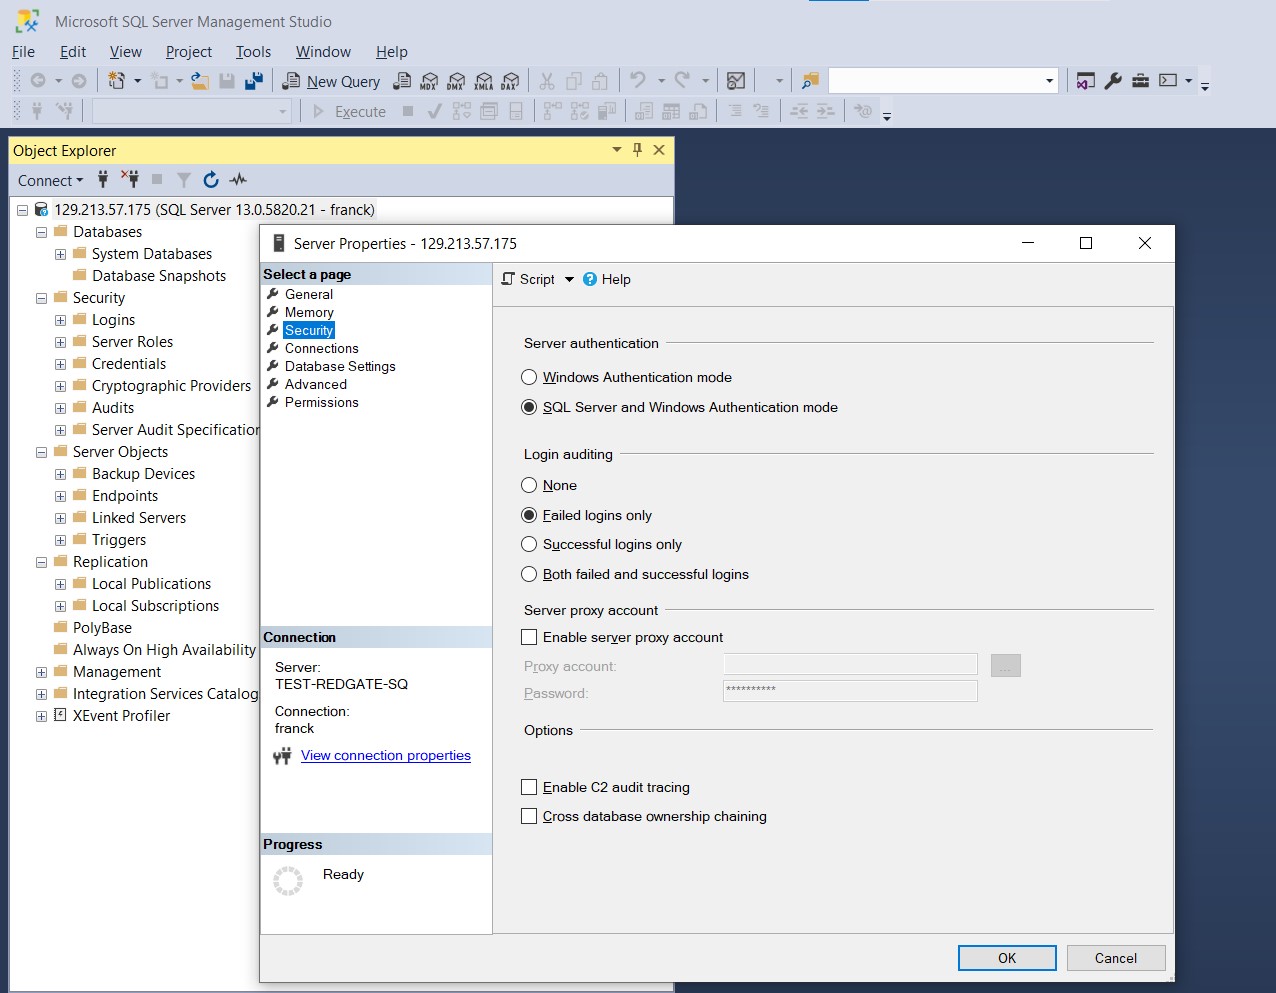Open the Edit menu
1276x993 pixels.
pos(73,52)
